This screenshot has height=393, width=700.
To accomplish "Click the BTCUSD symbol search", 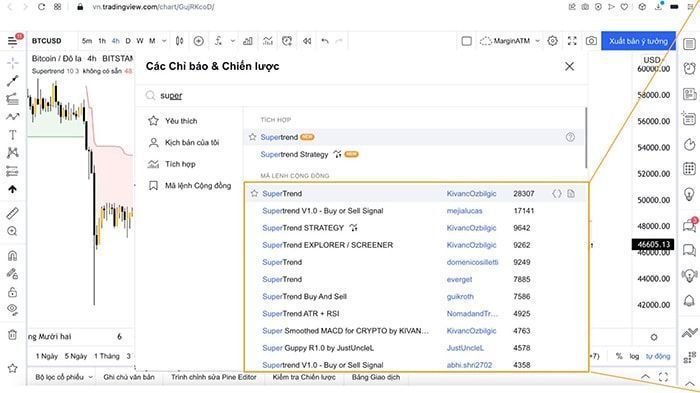I will click(x=46, y=41).
